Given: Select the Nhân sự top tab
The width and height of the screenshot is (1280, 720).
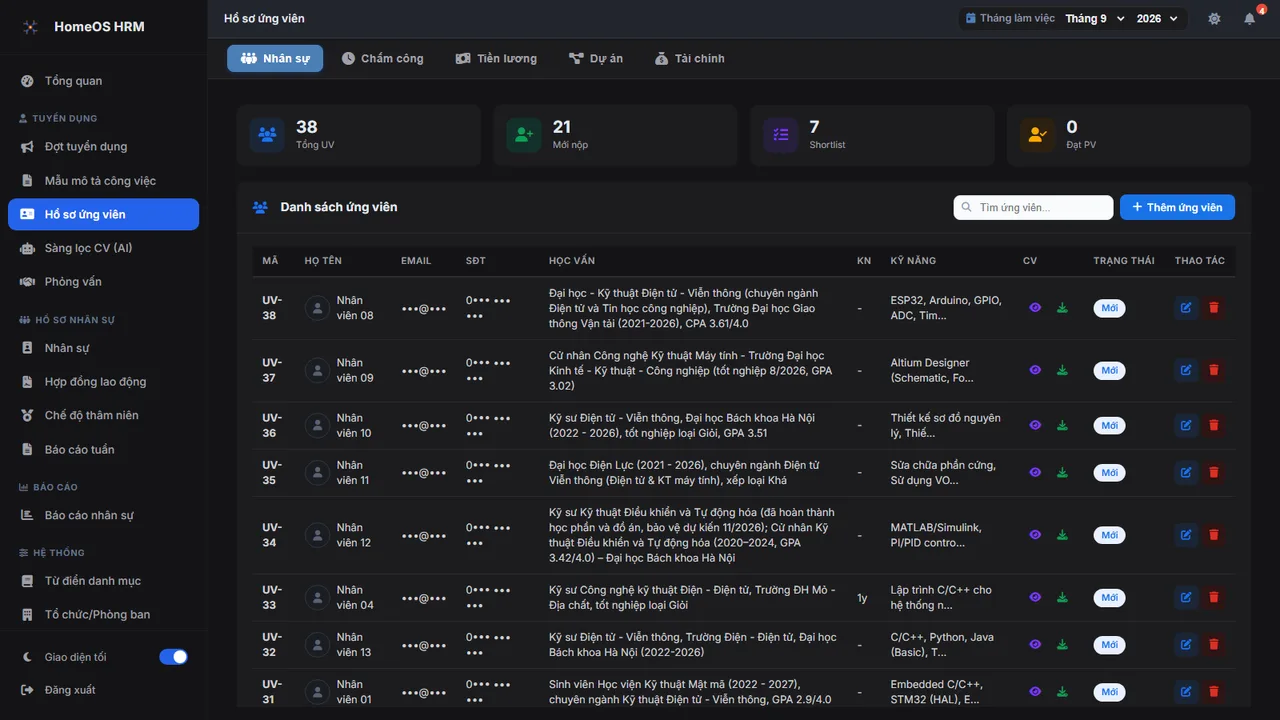Looking at the screenshot, I should 275,59.
